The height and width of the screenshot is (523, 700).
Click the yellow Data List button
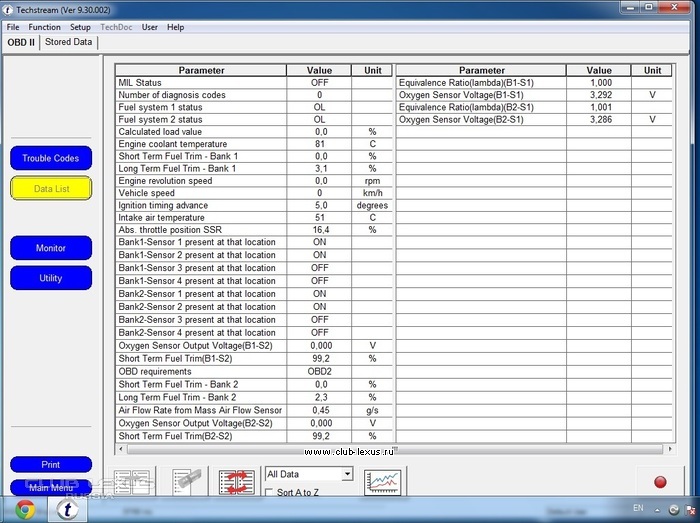coord(51,188)
